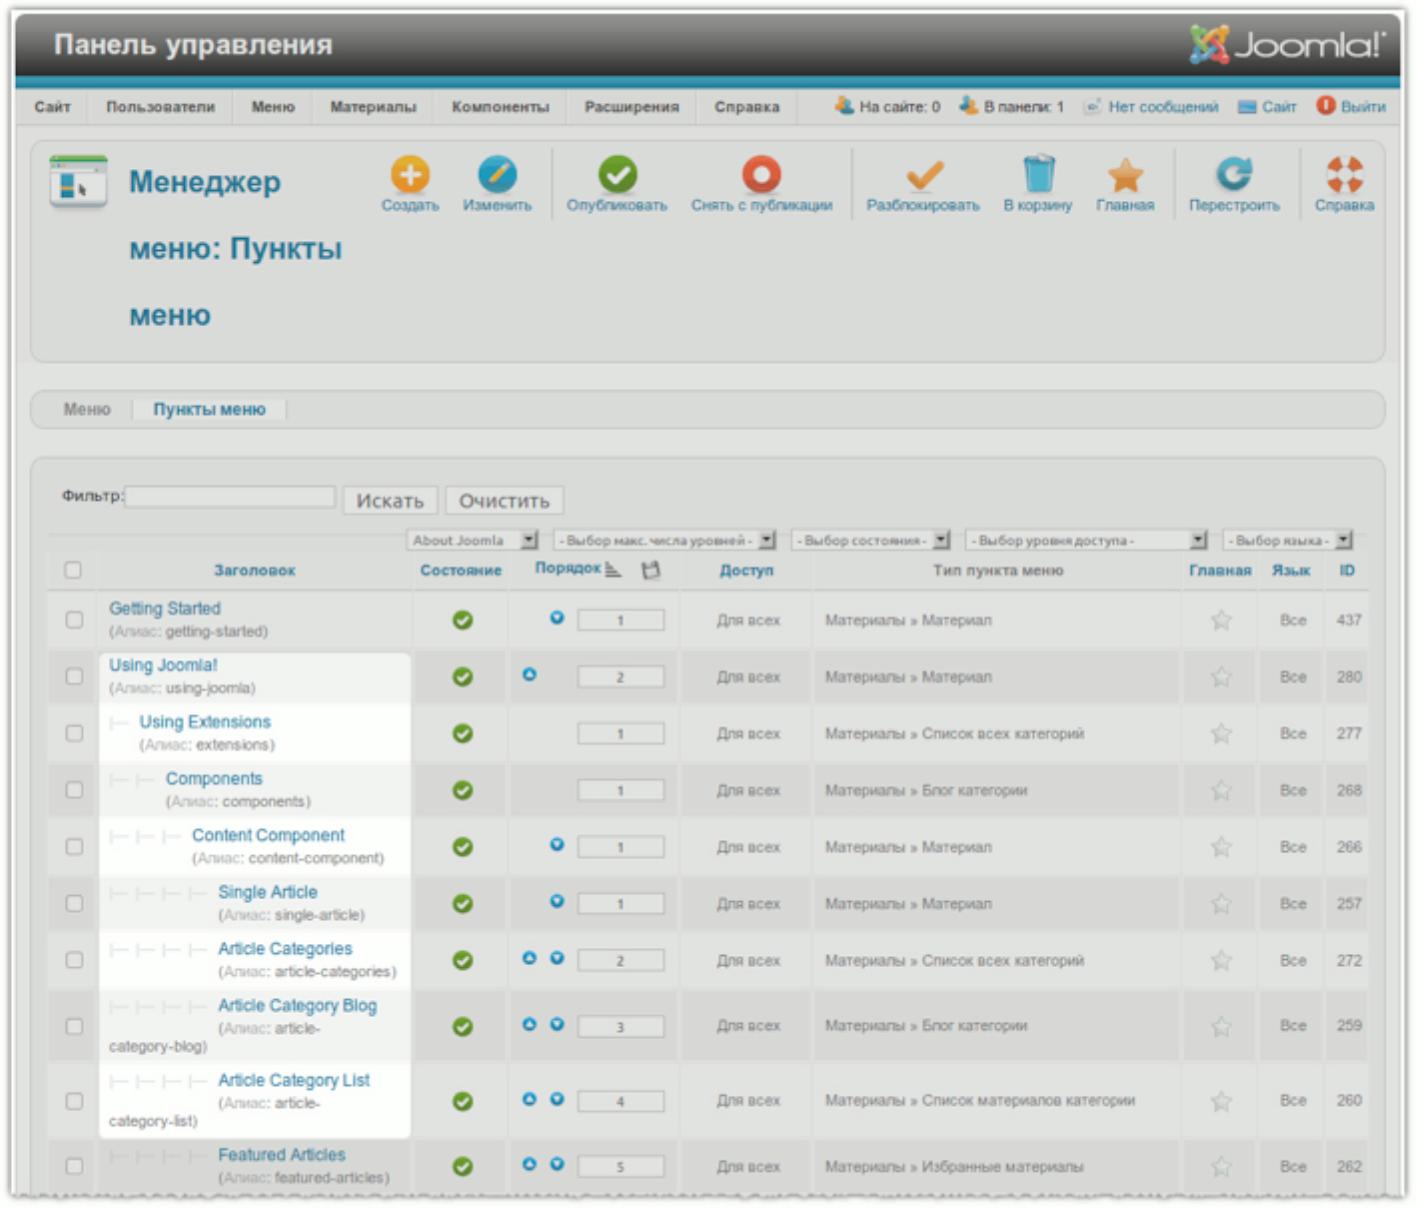Open the Пользователи top menu
Screen dimensions: 1416x1208
(x=161, y=107)
